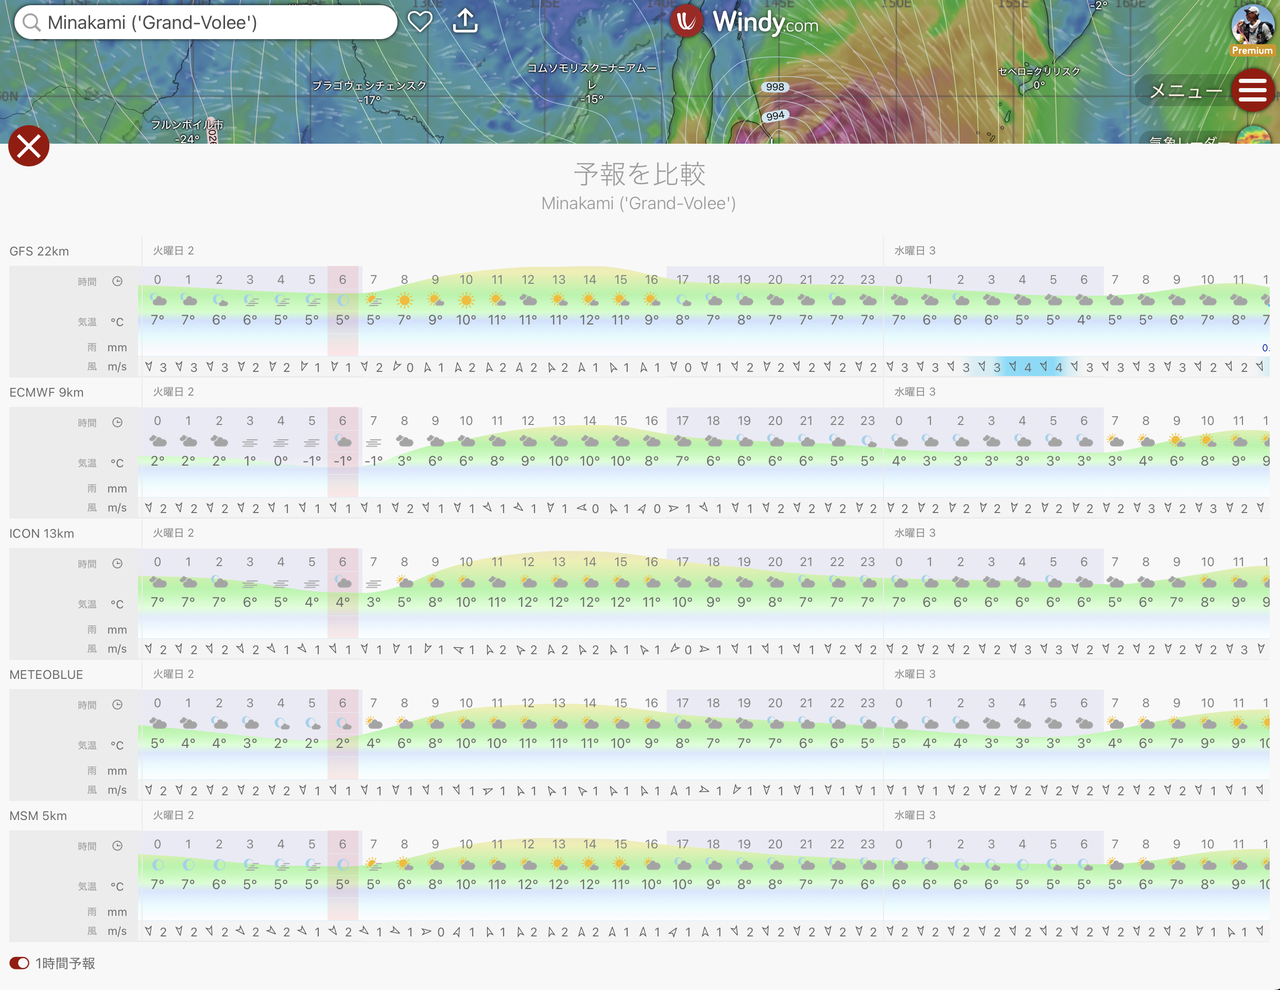Select GFS sun icon at Tuesday hour 10
The width and height of the screenshot is (1280, 990).
click(466, 300)
